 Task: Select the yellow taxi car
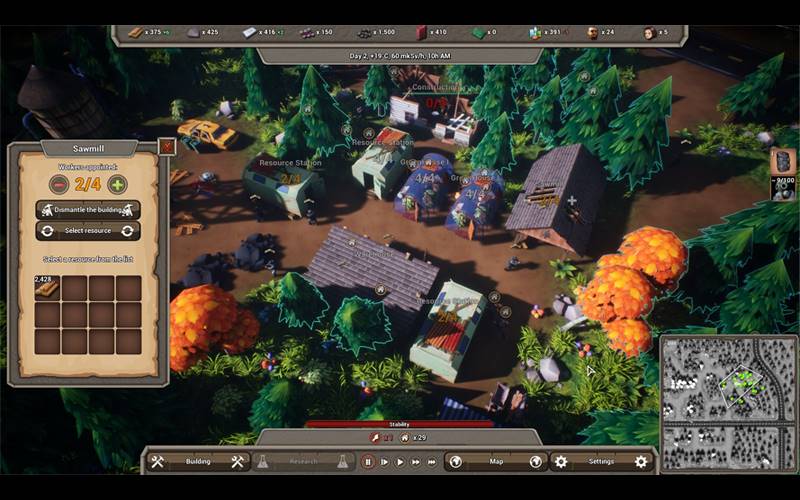[207, 132]
